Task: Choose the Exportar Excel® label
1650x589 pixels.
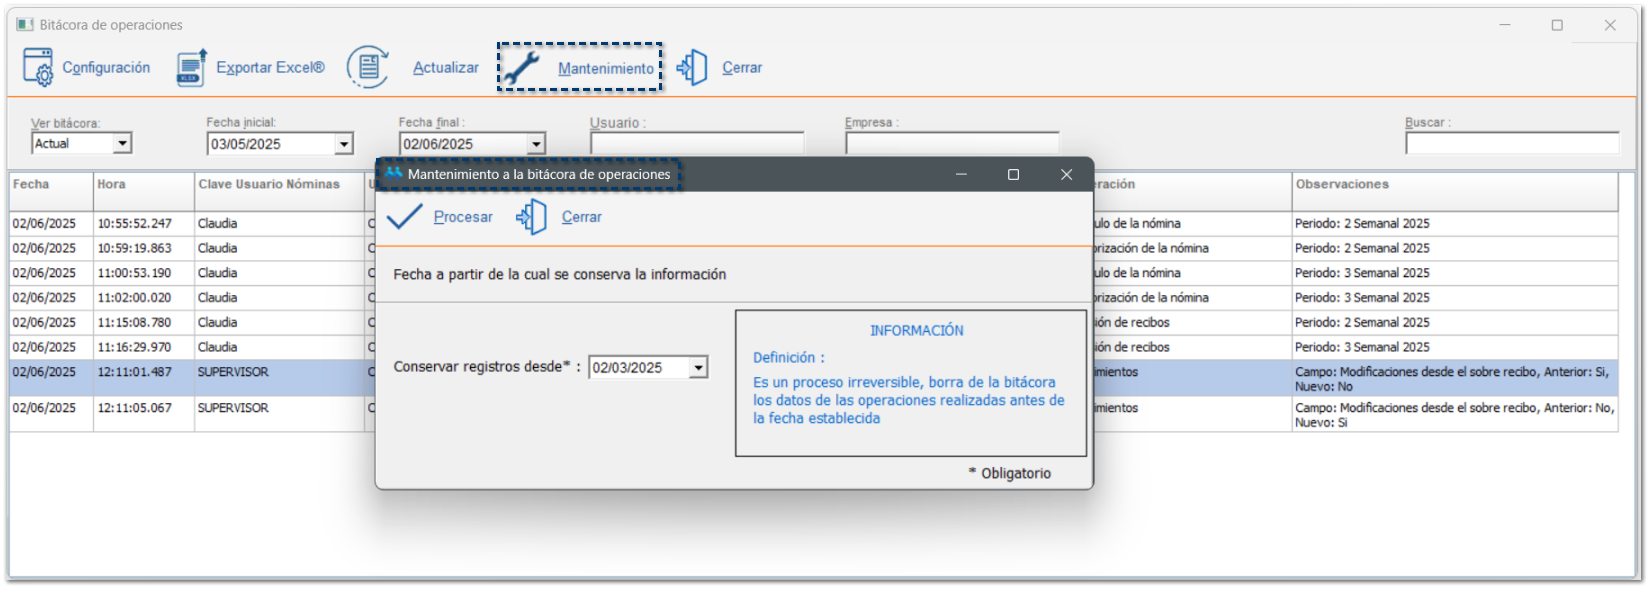Action: tap(270, 67)
